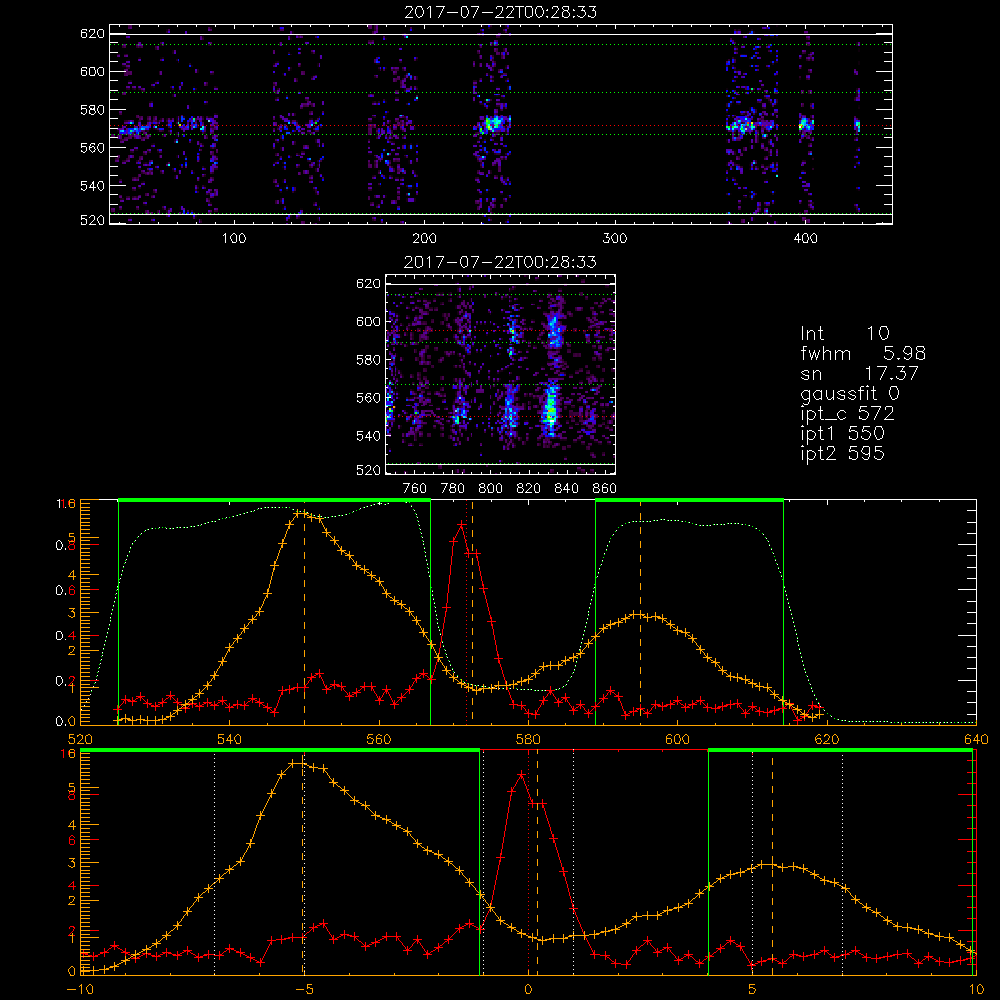Screen dimensions: 1000x1000
Task: Click x-axis label 300 on top spectrogram
Action: point(615,239)
